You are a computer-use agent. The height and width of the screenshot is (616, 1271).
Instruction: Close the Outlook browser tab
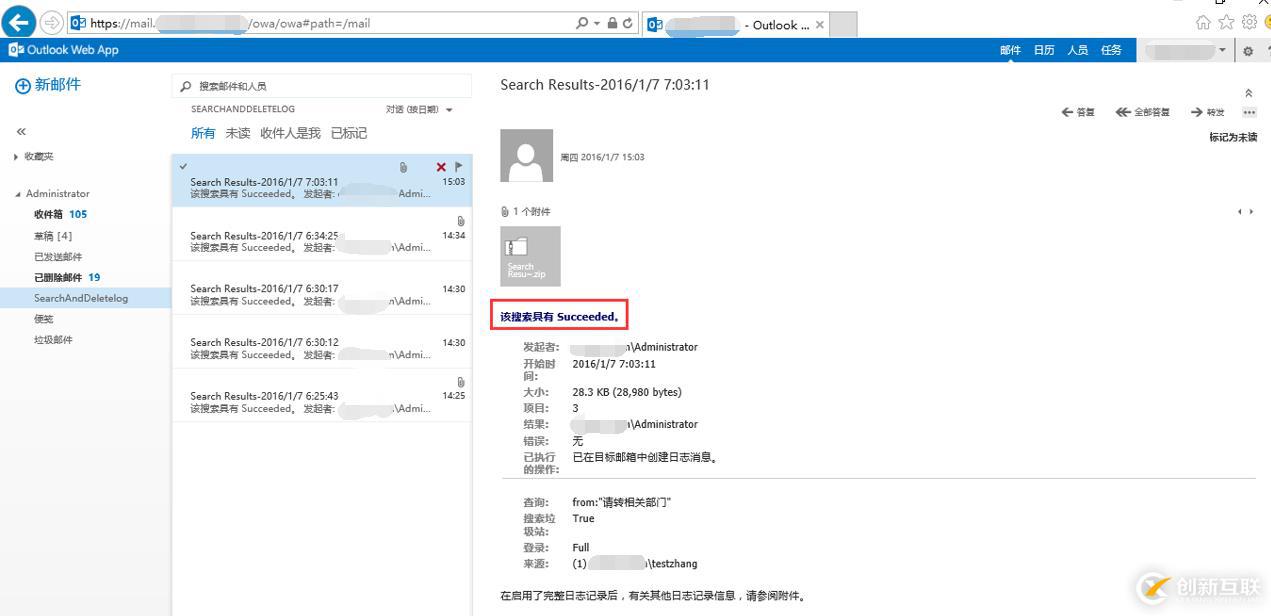tap(820, 25)
